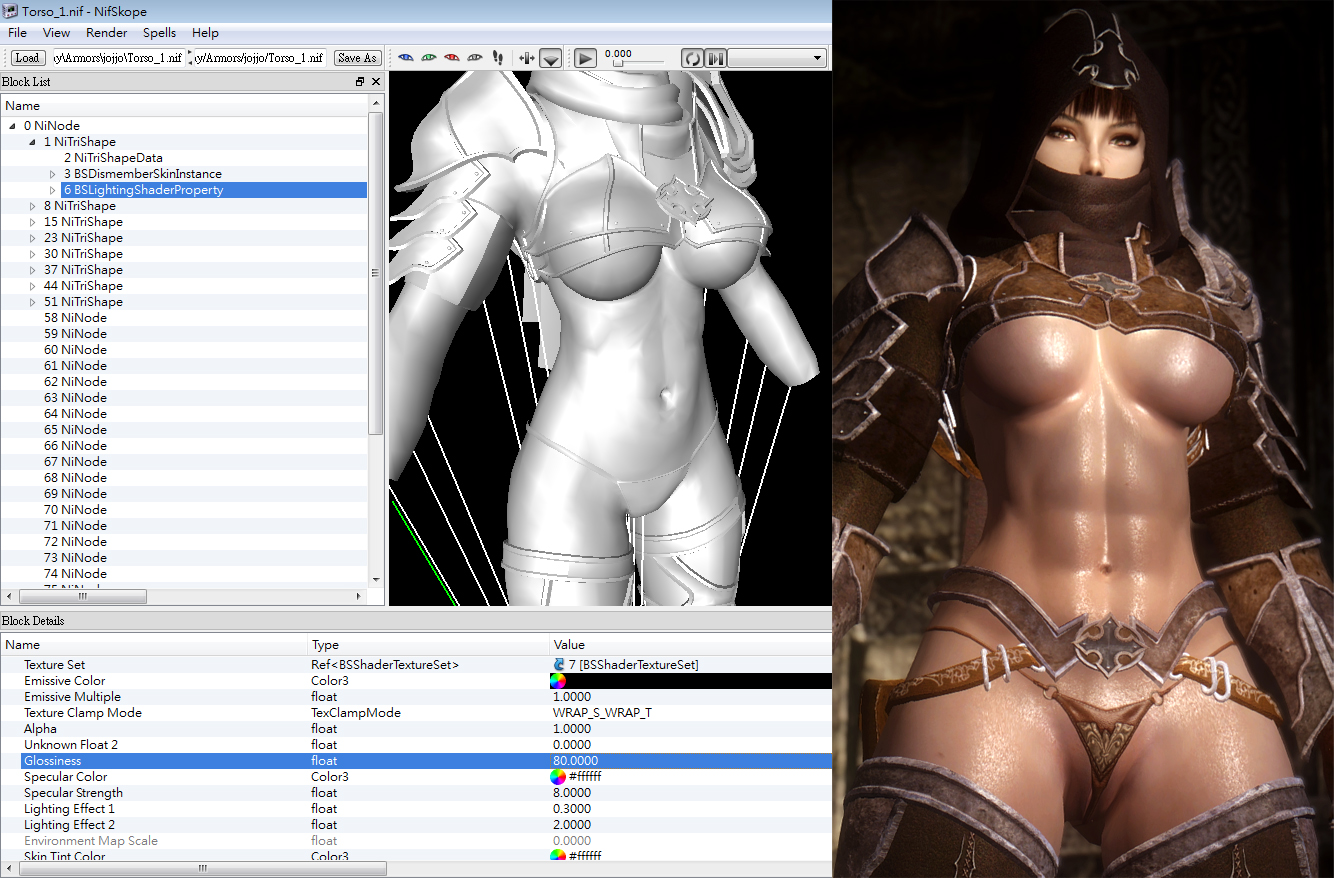Expand the 15 NiTriShape node
The height and width of the screenshot is (878, 1334).
click(33, 222)
